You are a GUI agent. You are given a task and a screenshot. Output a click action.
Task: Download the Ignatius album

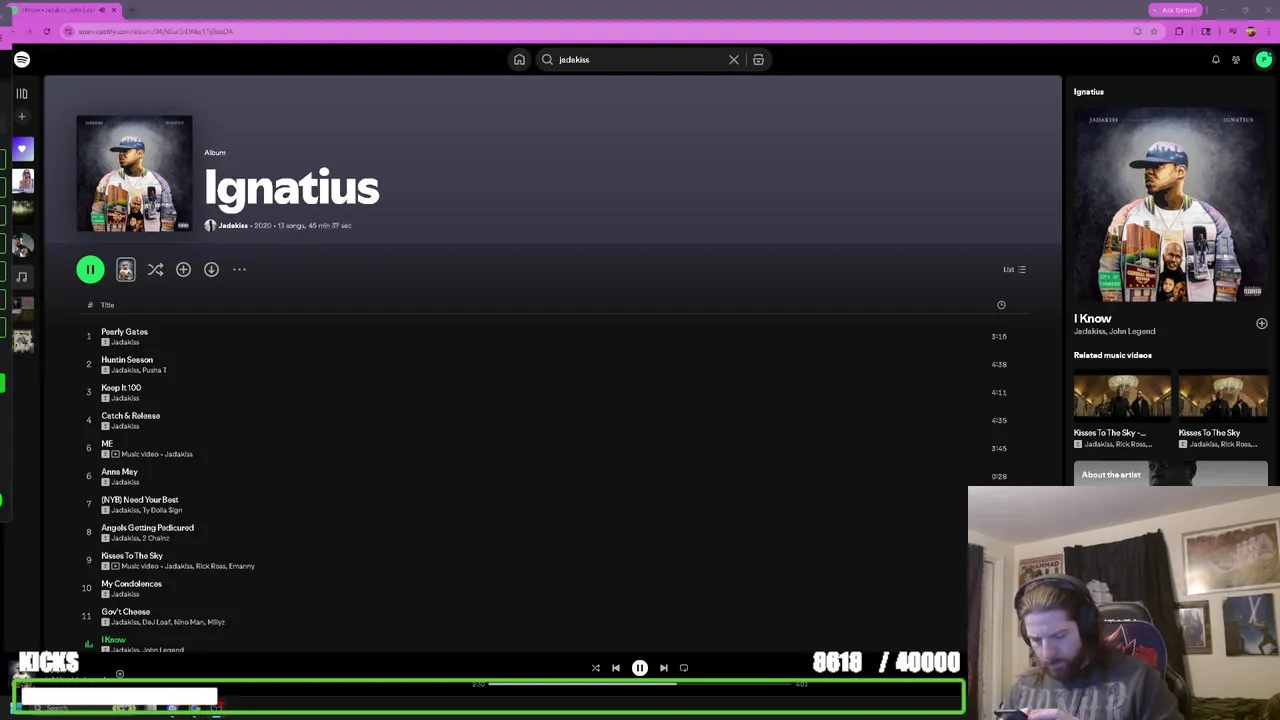click(211, 269)
